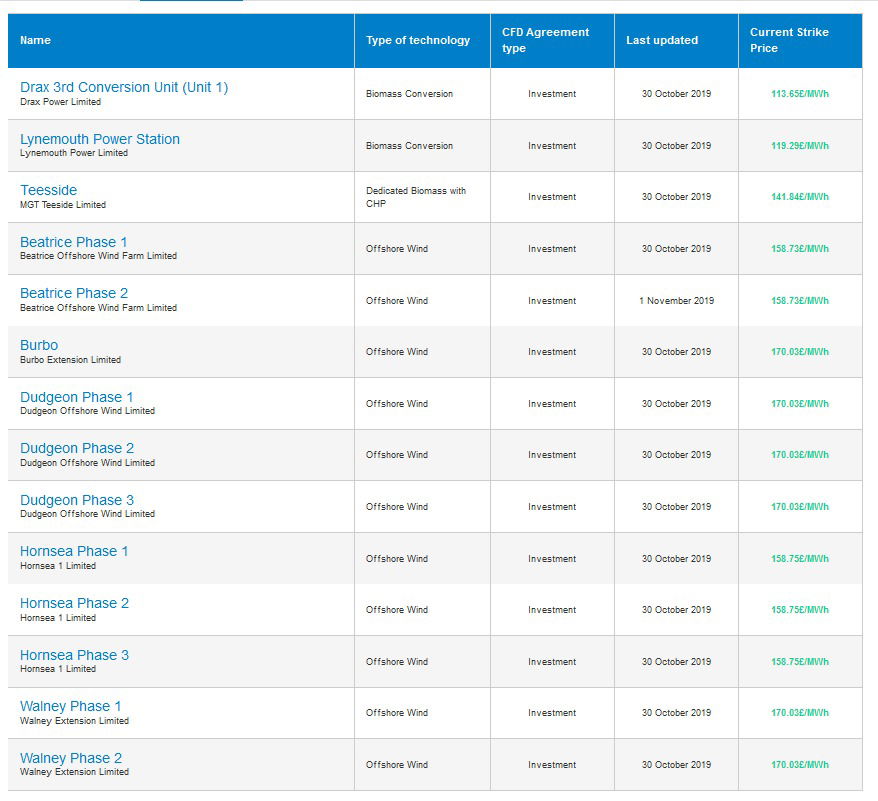Viewport: 878px width, 801px height.
Task: Click Biomass Conversion in the Drax row
Action: coord(409,94)
